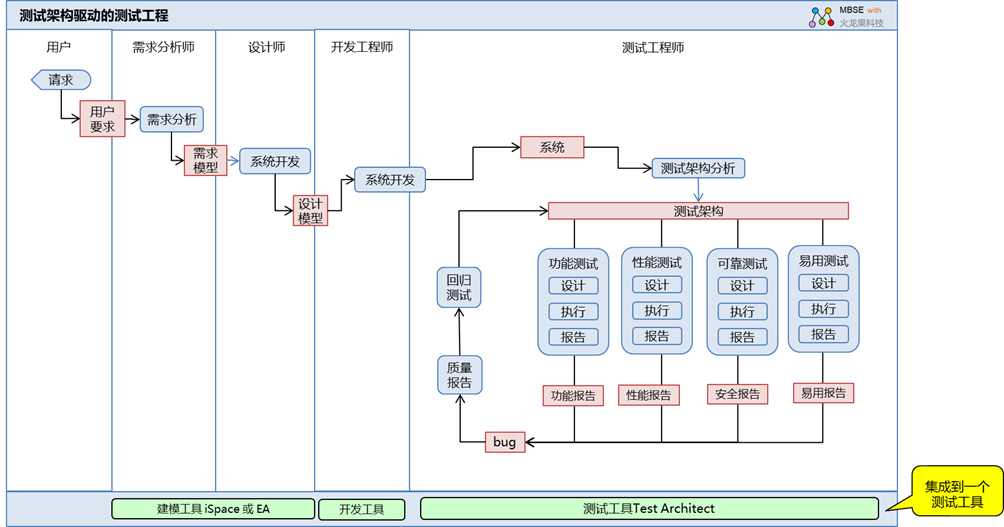Select the 测试架构分析 node
This screenshot has height=527, width=1004.
tap(698, 168)
